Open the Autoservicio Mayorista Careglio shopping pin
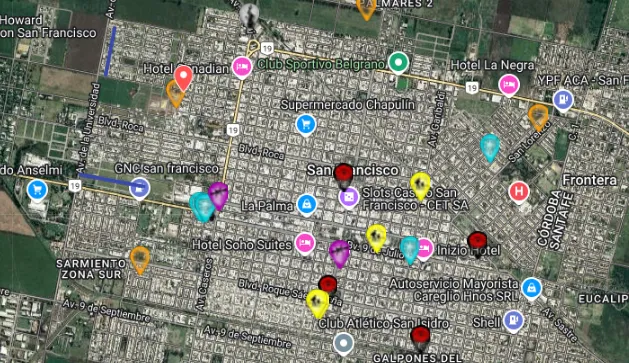 point(532,288)
